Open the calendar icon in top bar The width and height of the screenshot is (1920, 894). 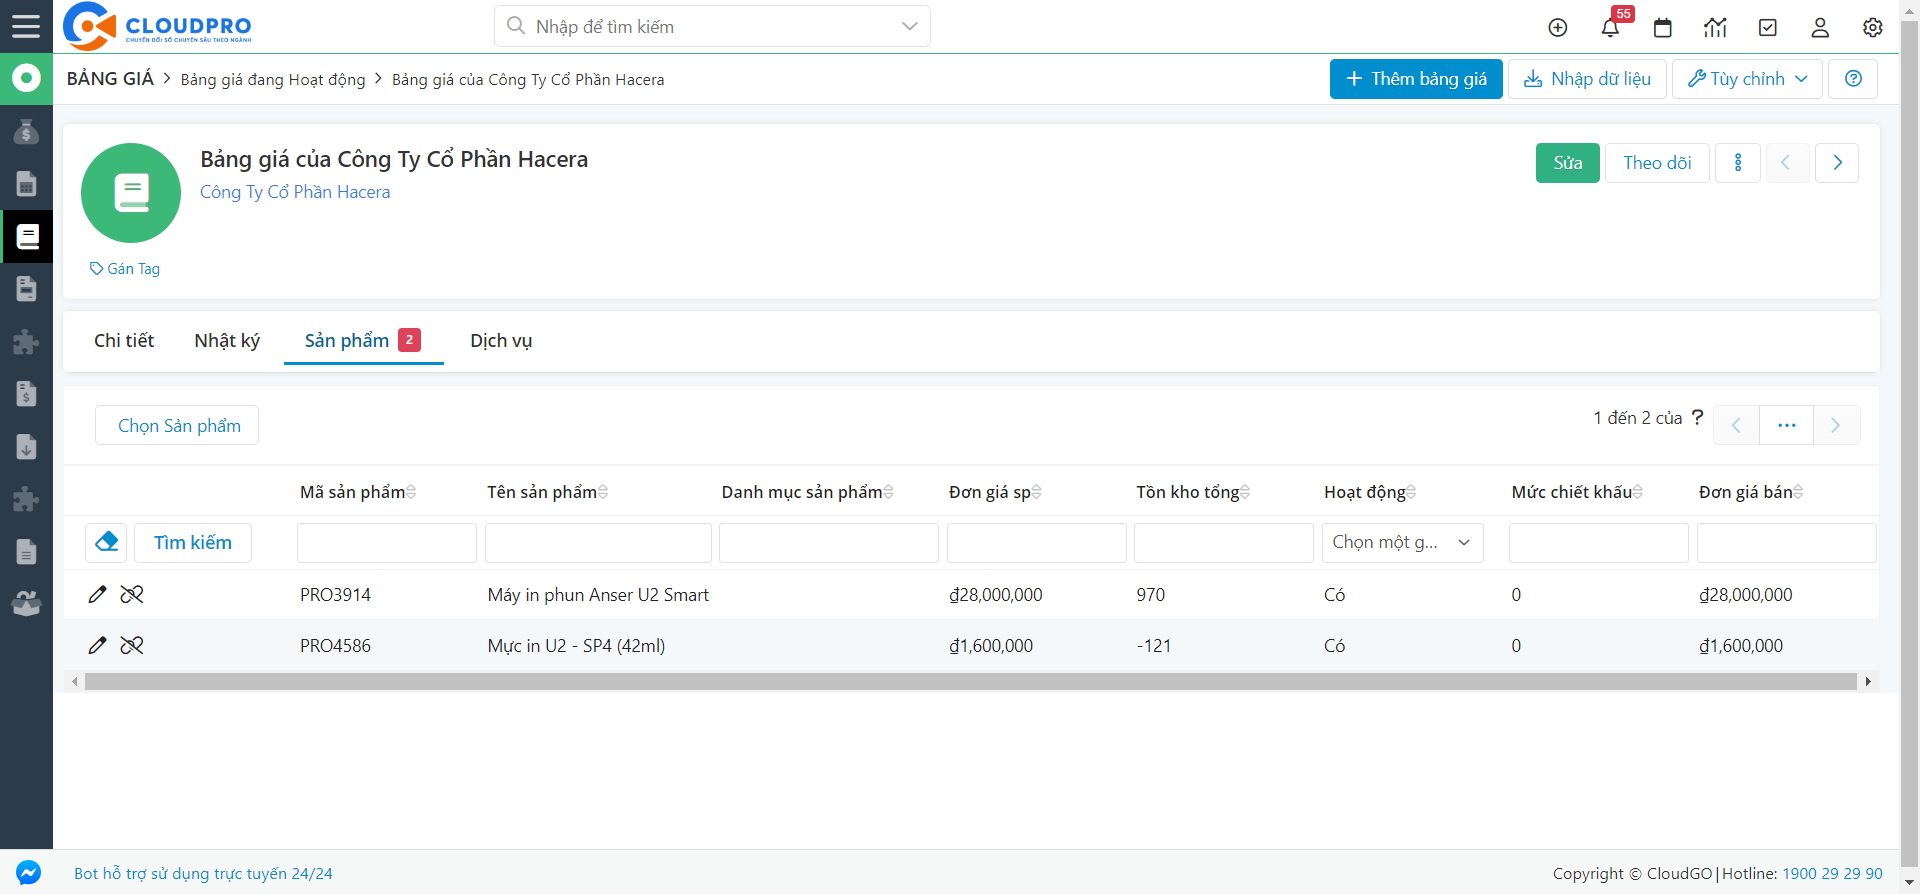pos(1663,28)
